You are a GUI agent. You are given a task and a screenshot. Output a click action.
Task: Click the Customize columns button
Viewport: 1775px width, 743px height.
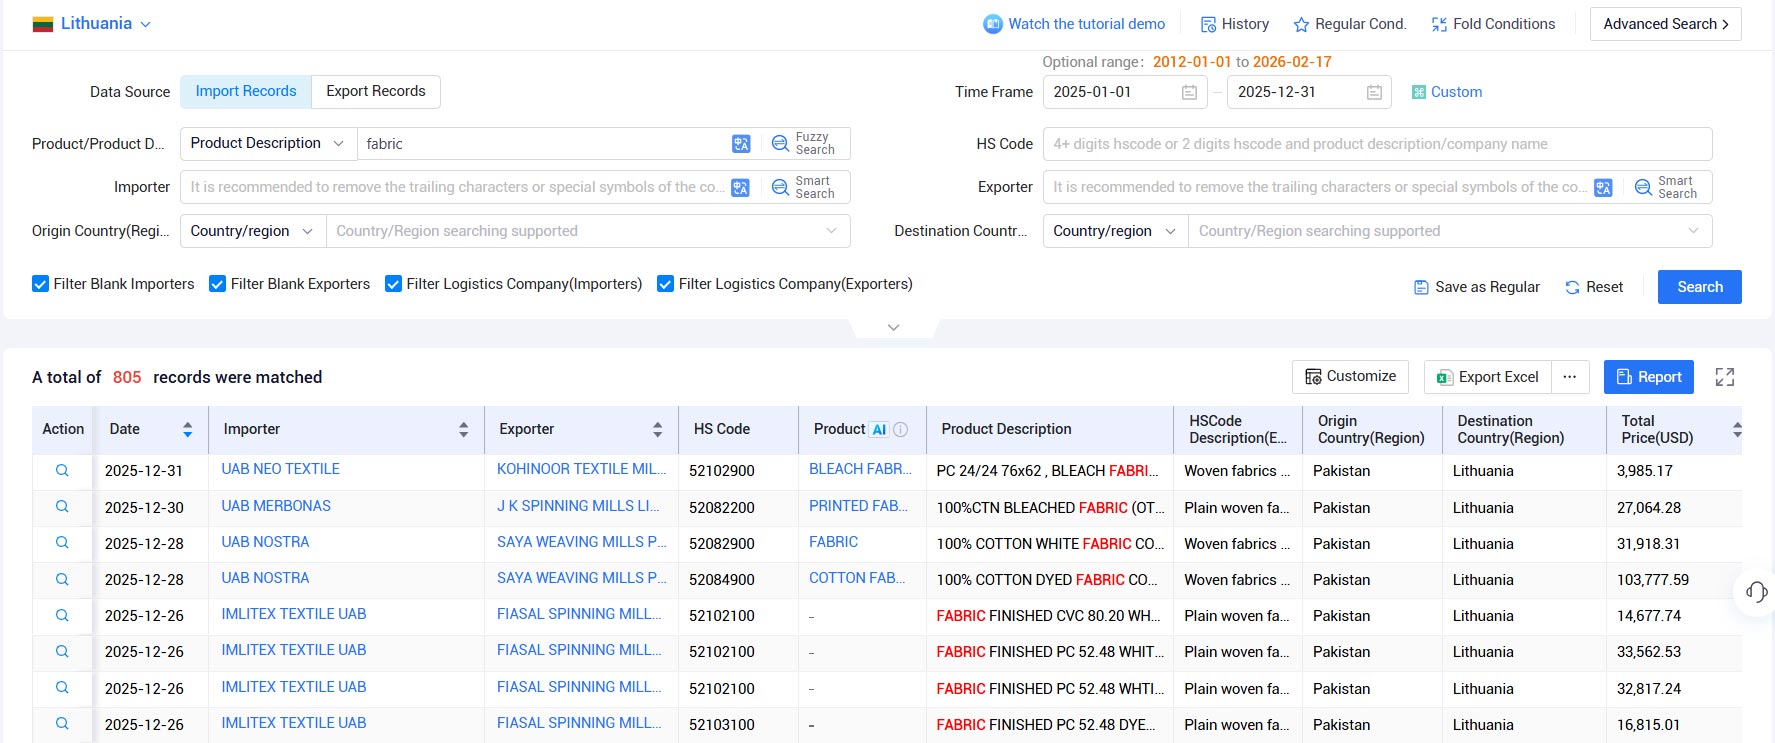tap(1350, 376)
